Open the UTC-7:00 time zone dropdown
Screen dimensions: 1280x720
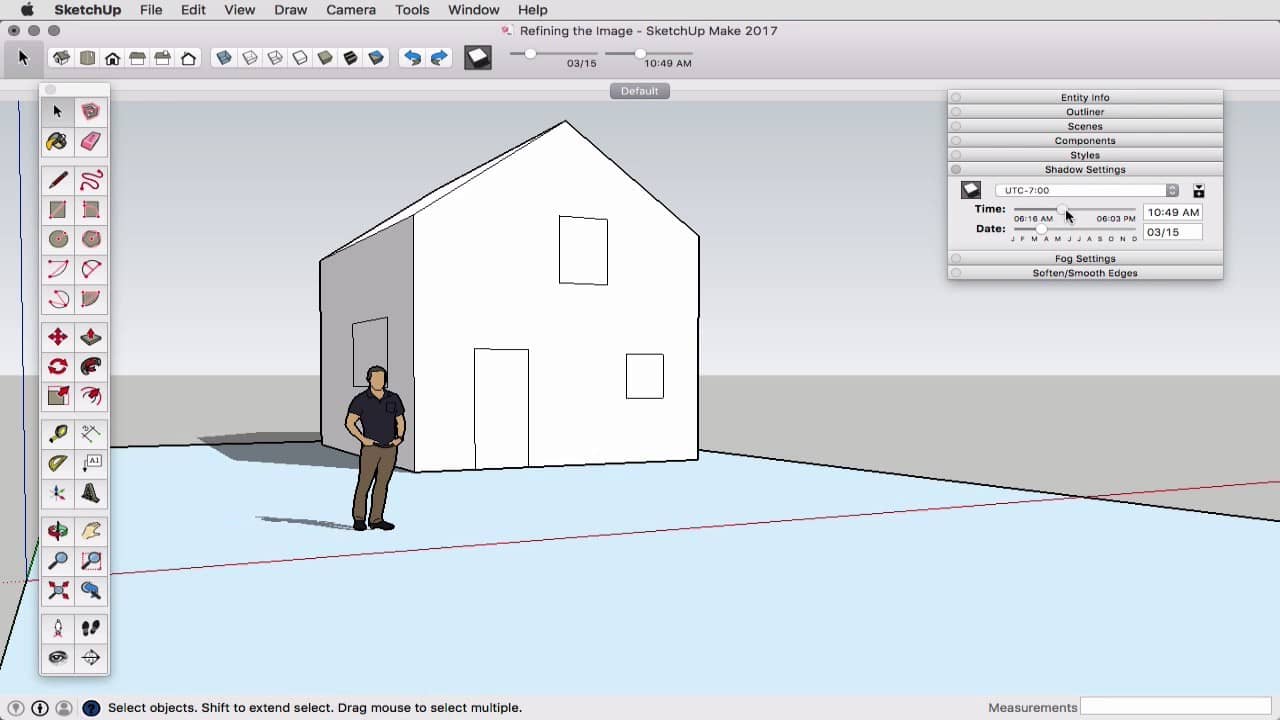click(x=1087, y=190)
